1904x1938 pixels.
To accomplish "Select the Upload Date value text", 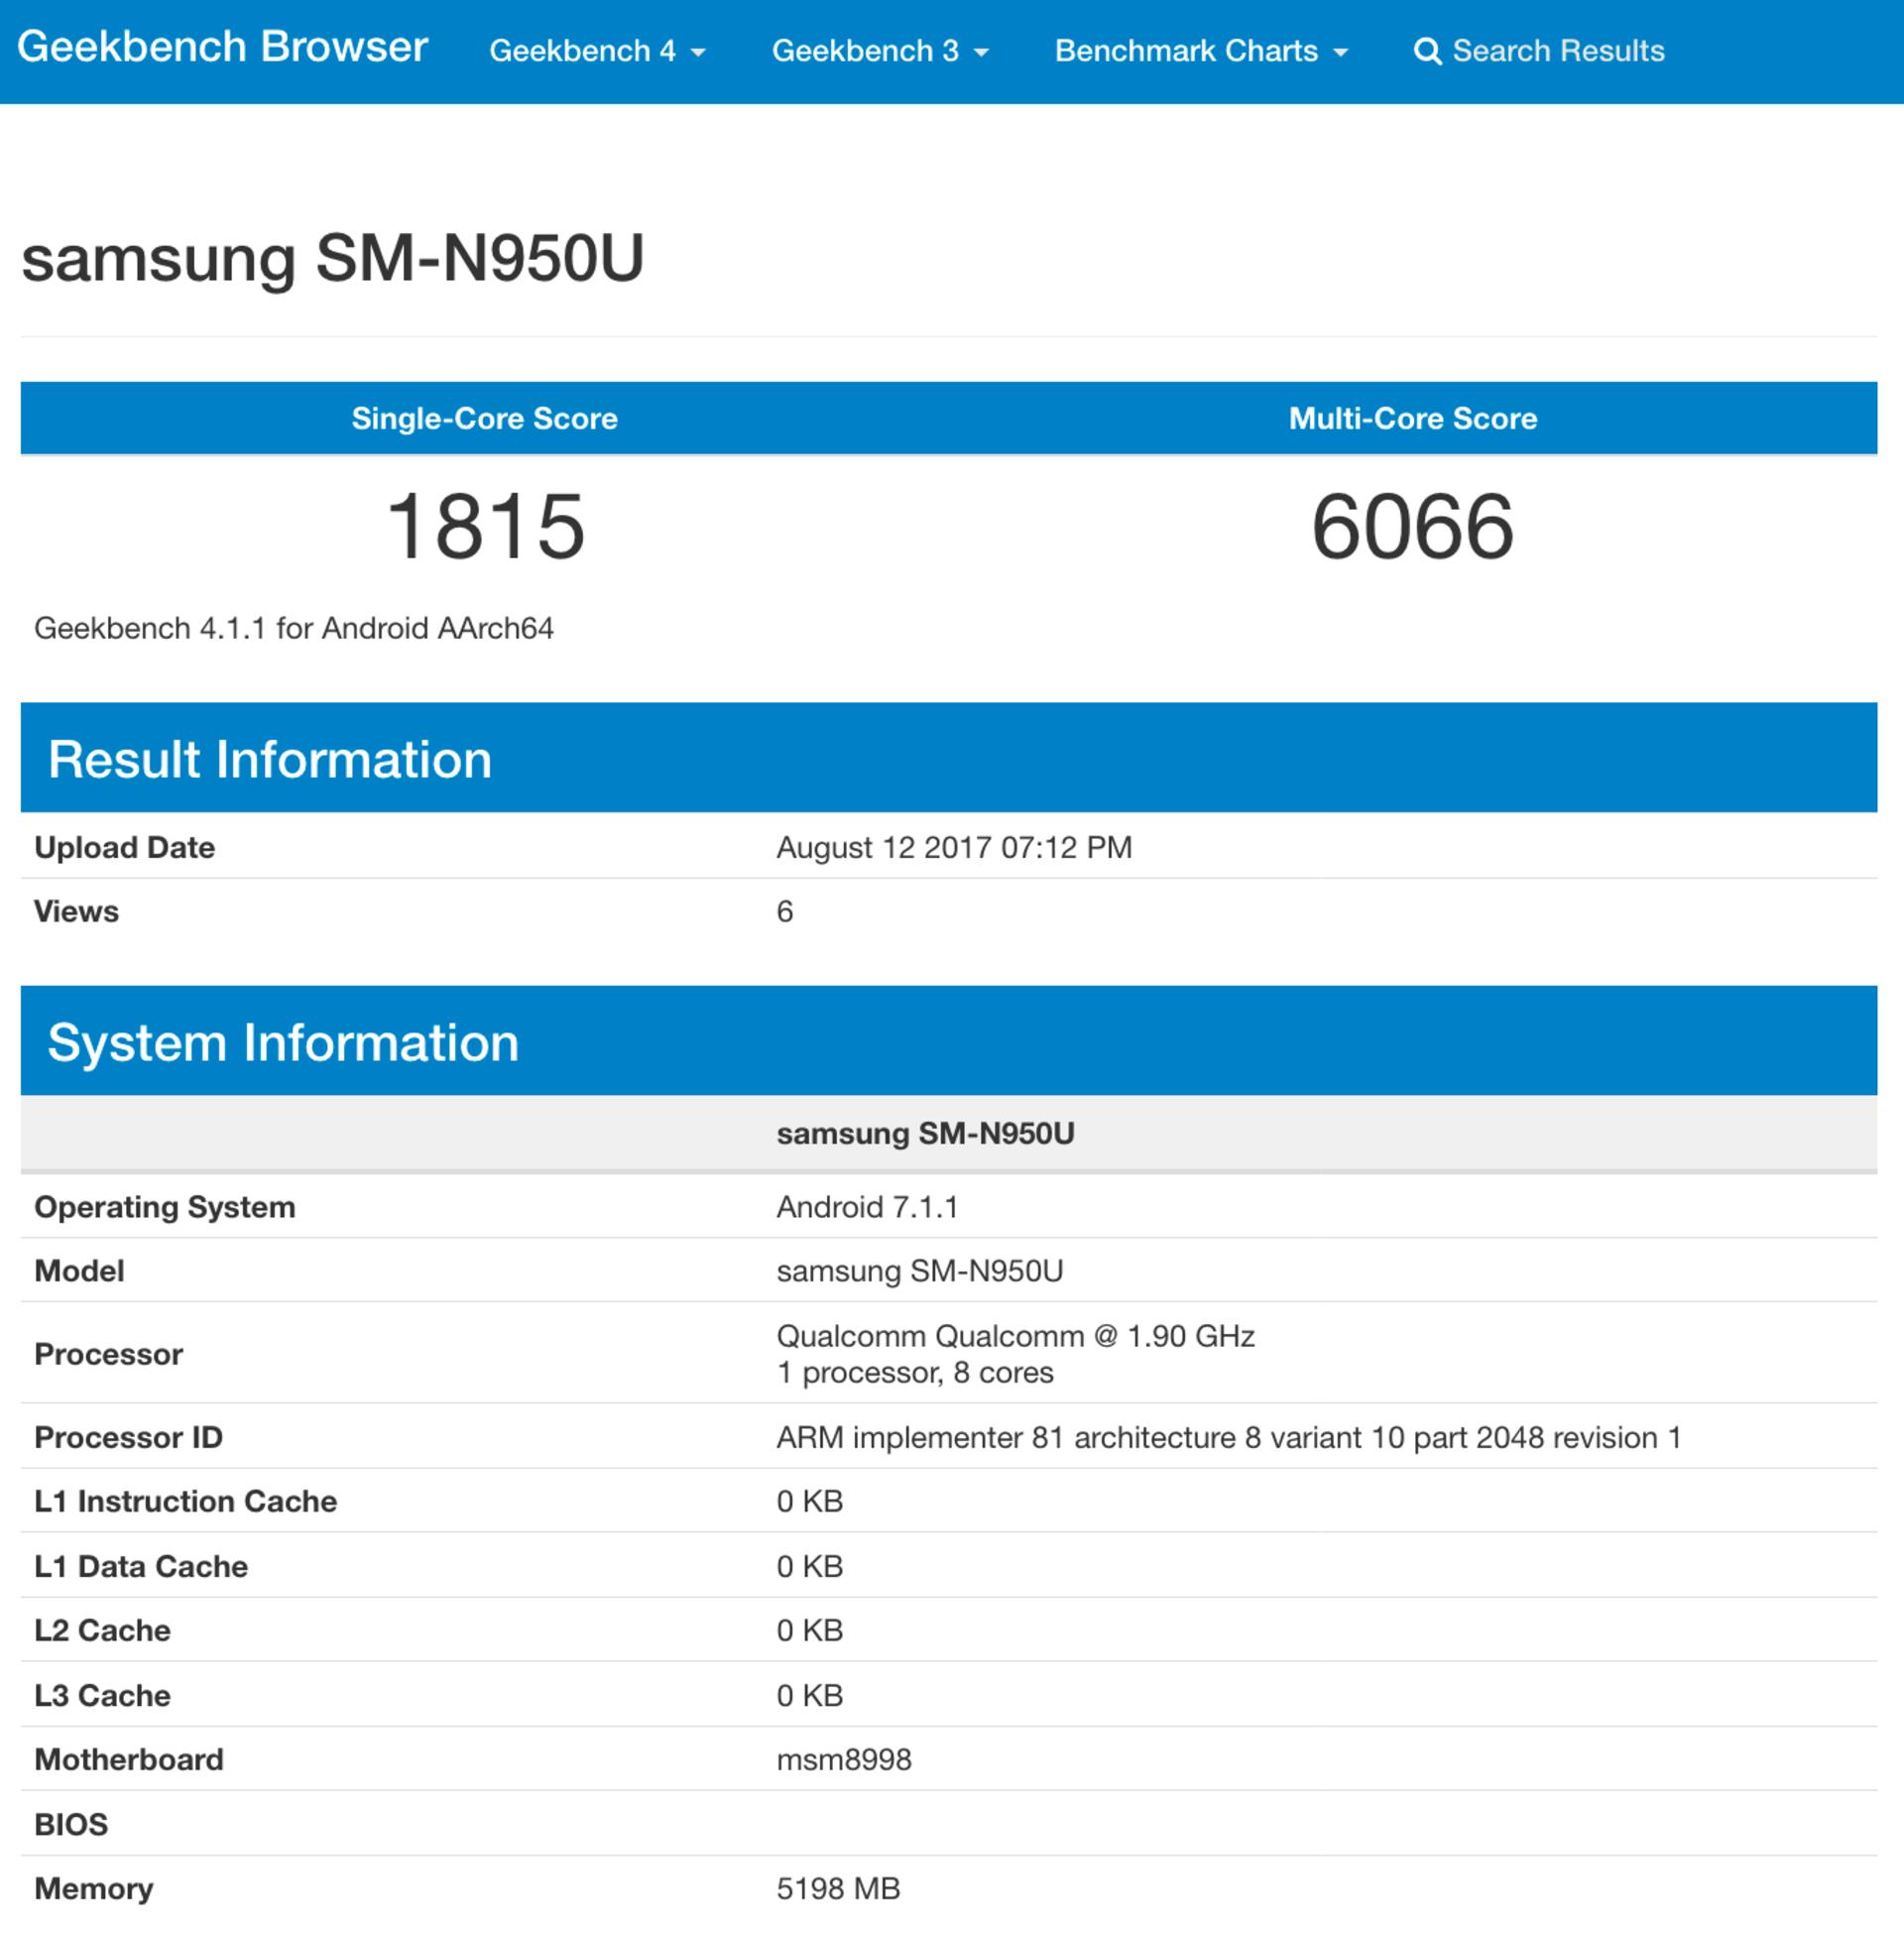I will 954,847.
